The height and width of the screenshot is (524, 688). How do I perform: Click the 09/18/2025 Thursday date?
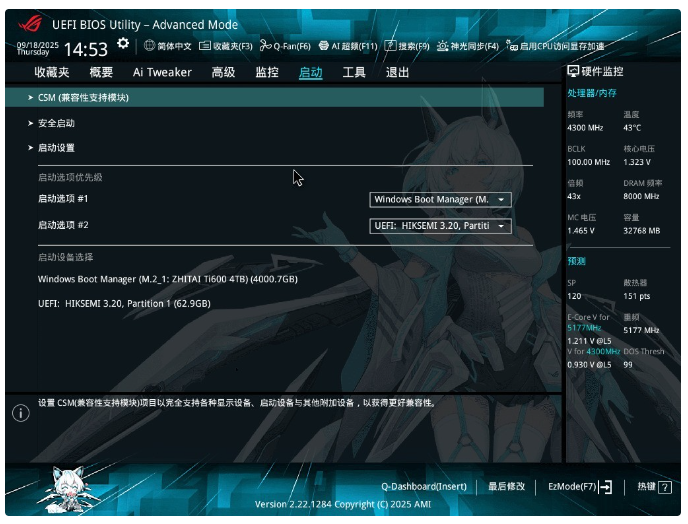tap(37, 48)
